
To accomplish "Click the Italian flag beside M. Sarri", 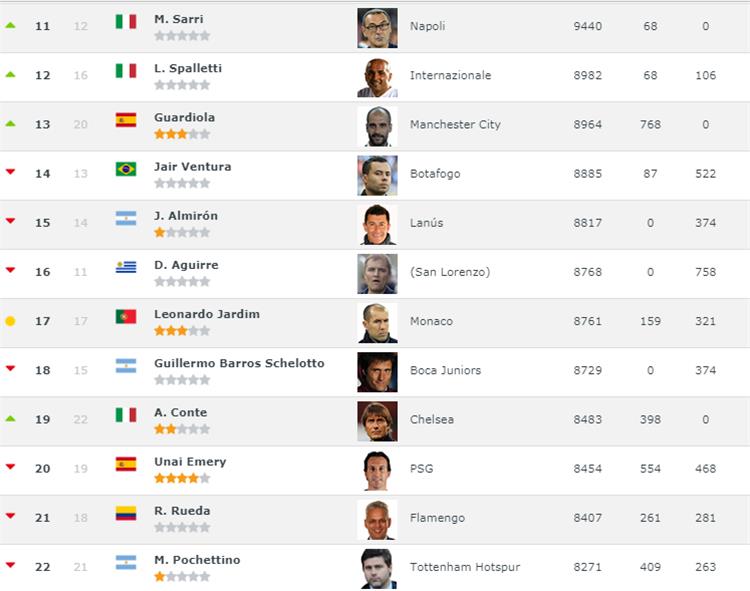I will 126,21.
